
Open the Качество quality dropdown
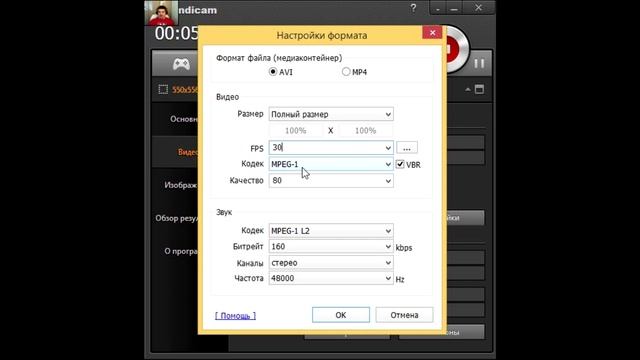click(x=331, y=180)
